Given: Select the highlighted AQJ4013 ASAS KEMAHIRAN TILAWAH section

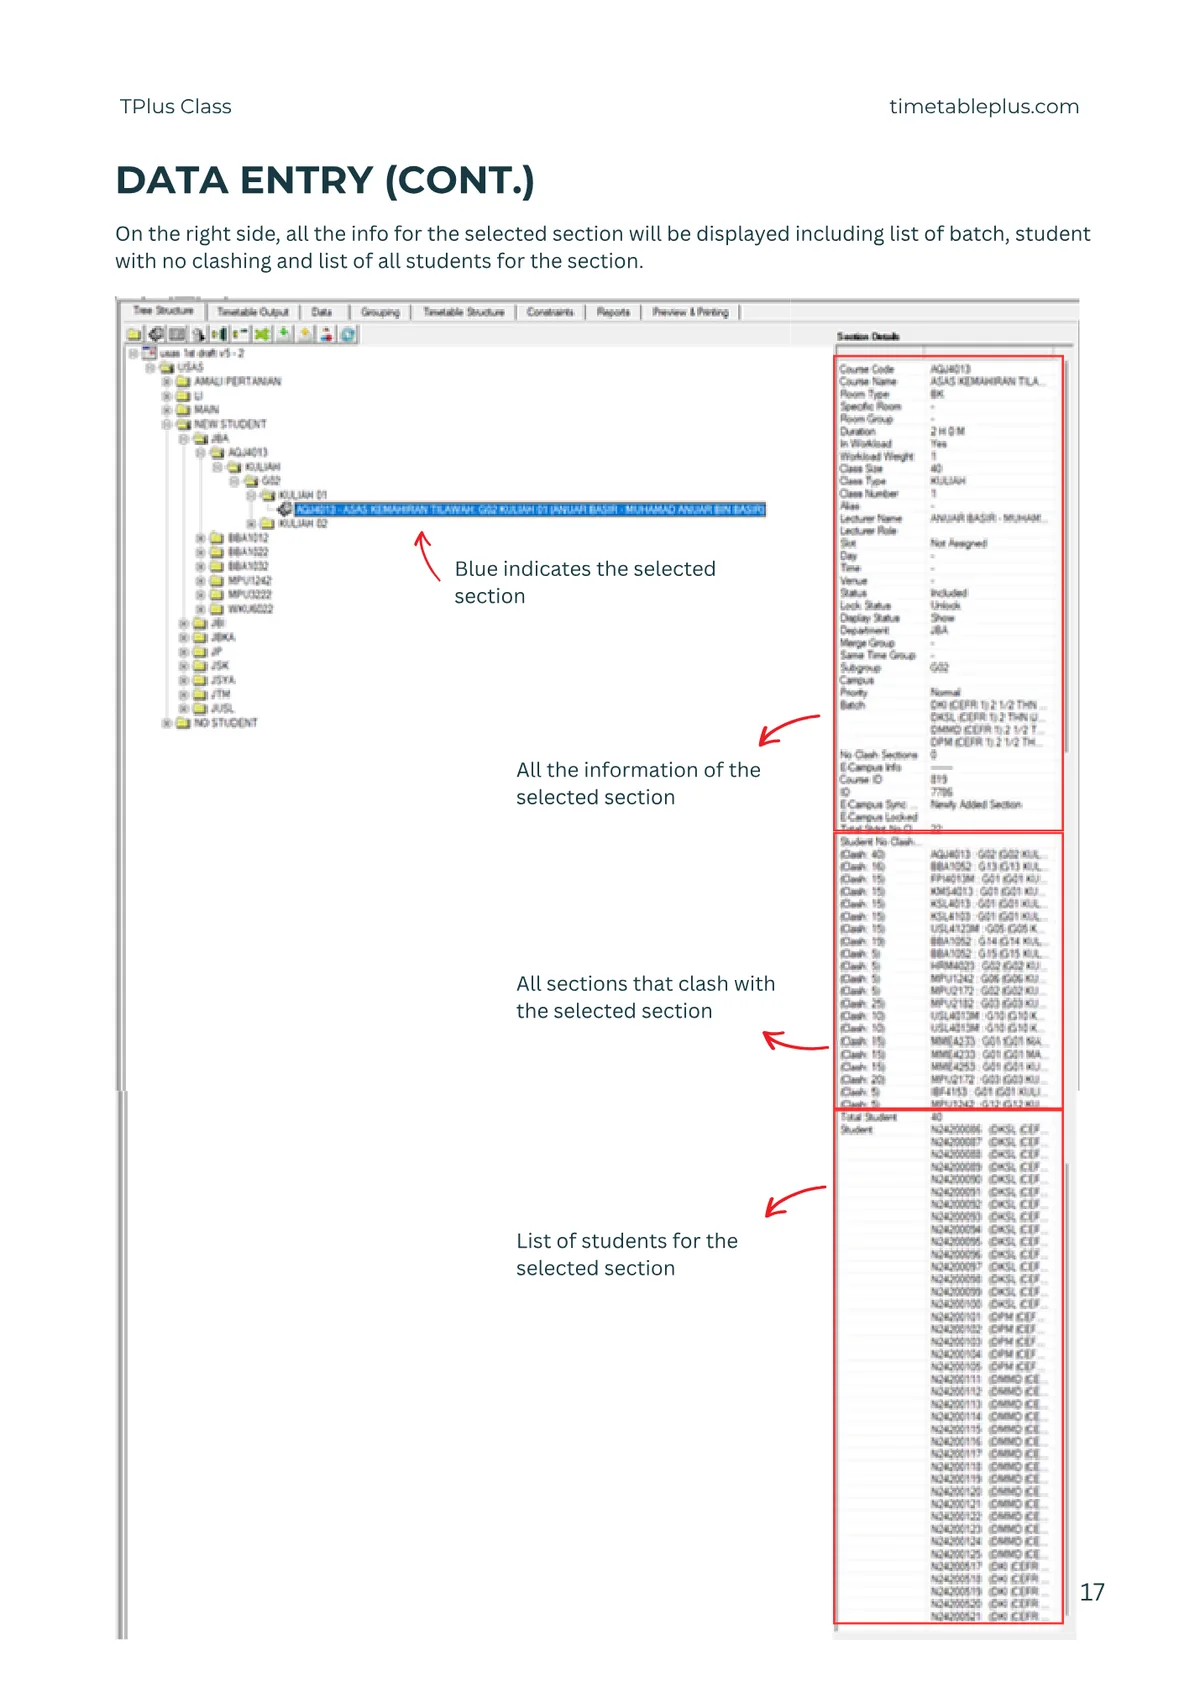Looking at the screenshot, I should [x=530, y=509].
